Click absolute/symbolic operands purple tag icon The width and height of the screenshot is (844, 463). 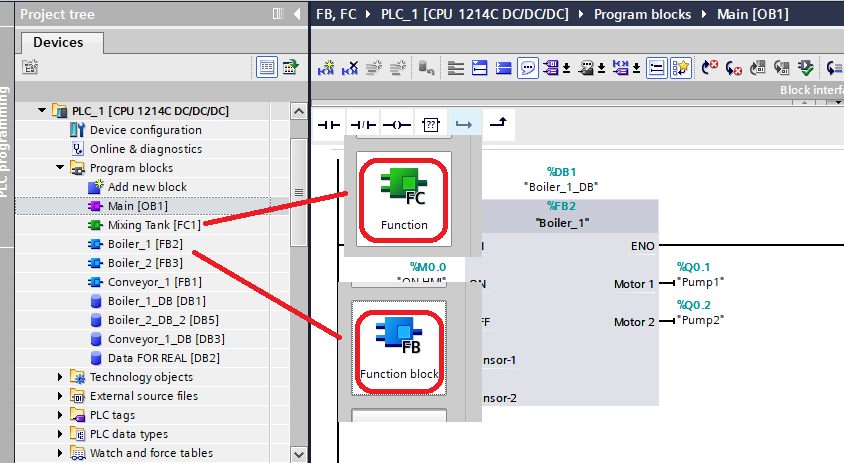click(551, 68)
